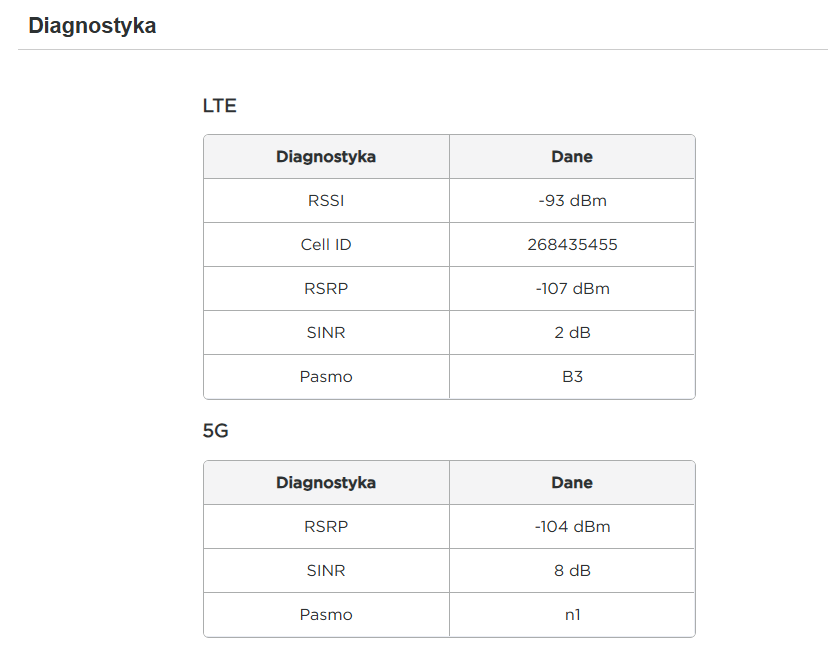828x665 pixels.
Task: Click the LTE RSRP value -107 dBm
Action: [572, 289]
